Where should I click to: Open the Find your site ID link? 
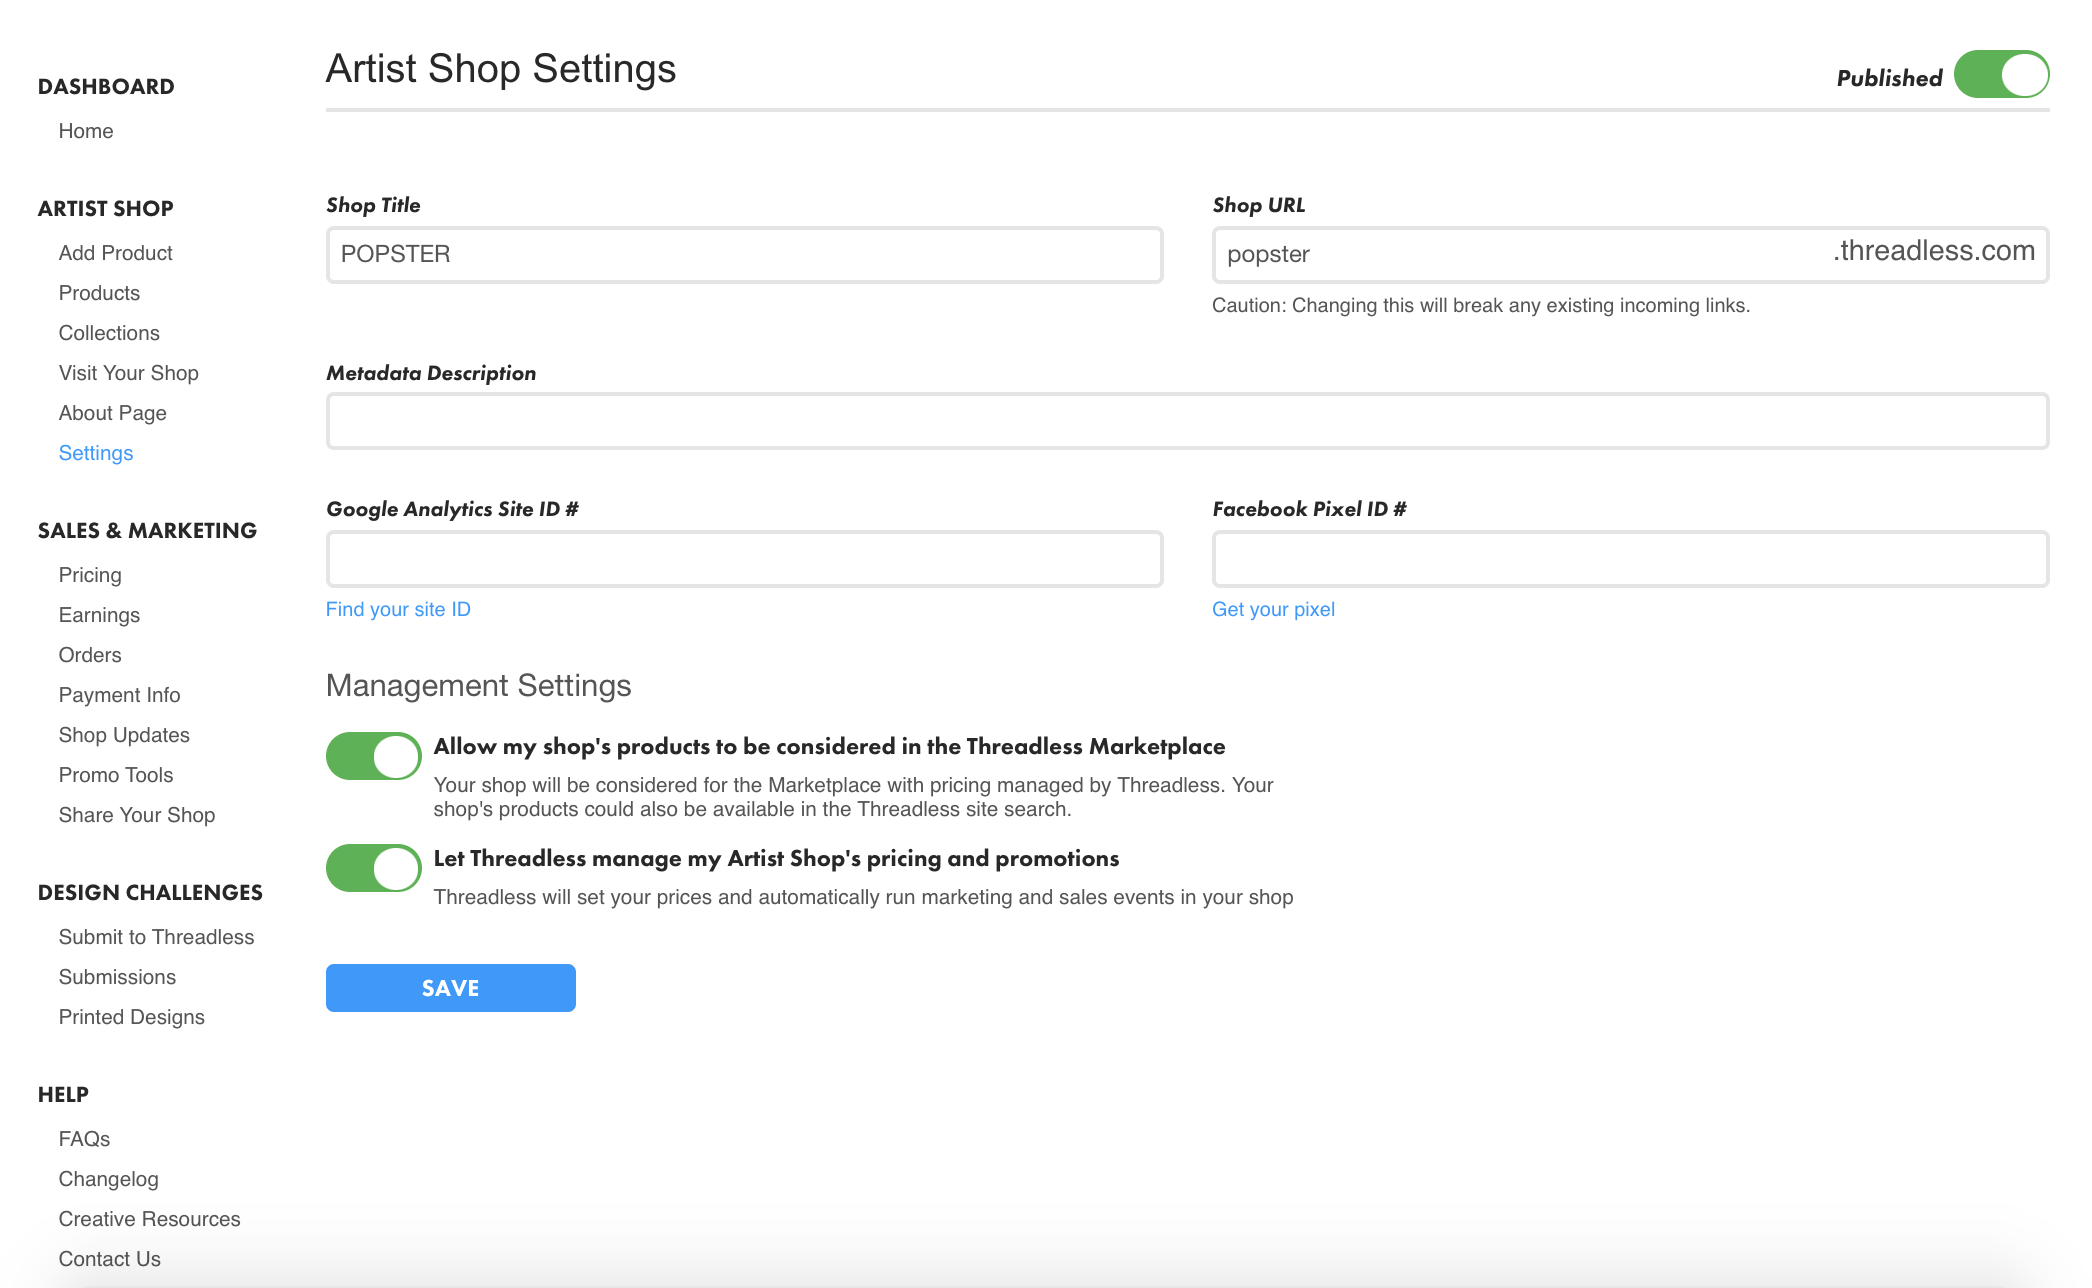[x=398, y=609]
